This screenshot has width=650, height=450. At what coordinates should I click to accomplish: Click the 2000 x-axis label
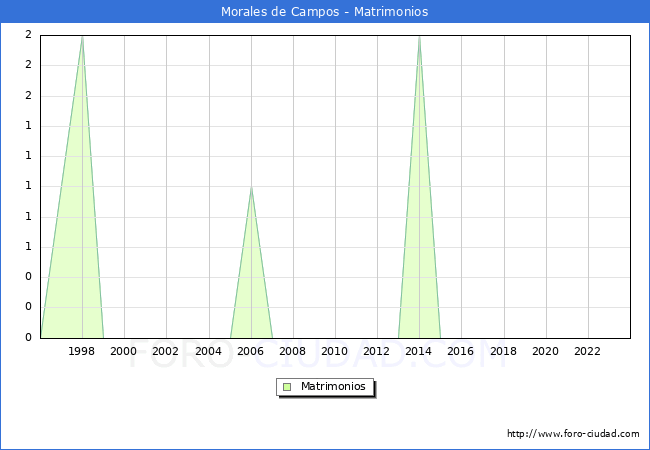[123, 351]
